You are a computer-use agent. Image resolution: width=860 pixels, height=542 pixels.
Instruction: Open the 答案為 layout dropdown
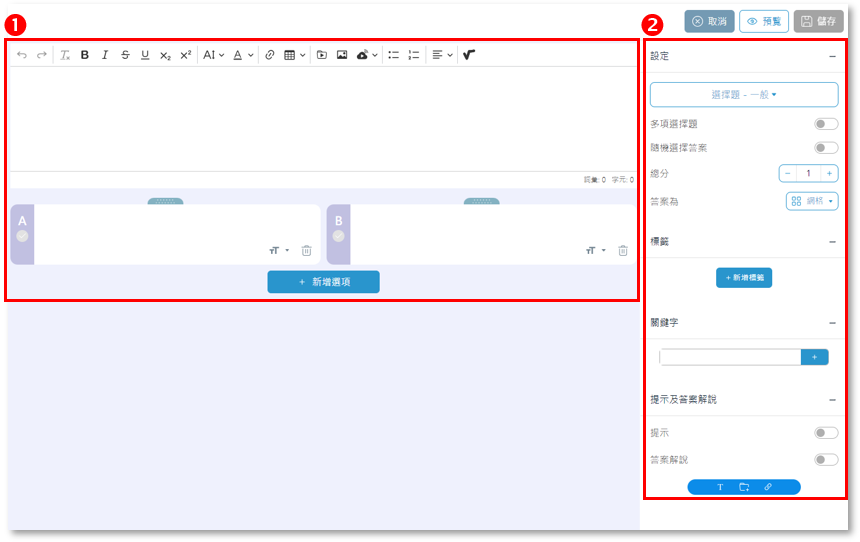(x=812, y=201)
